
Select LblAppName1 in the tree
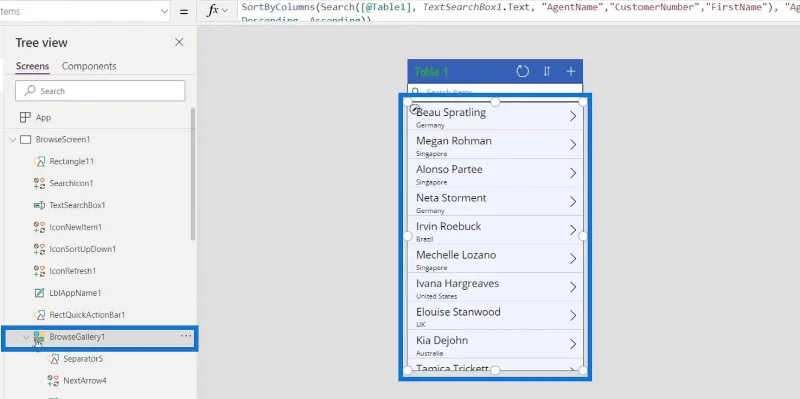(x=75, y=293)
